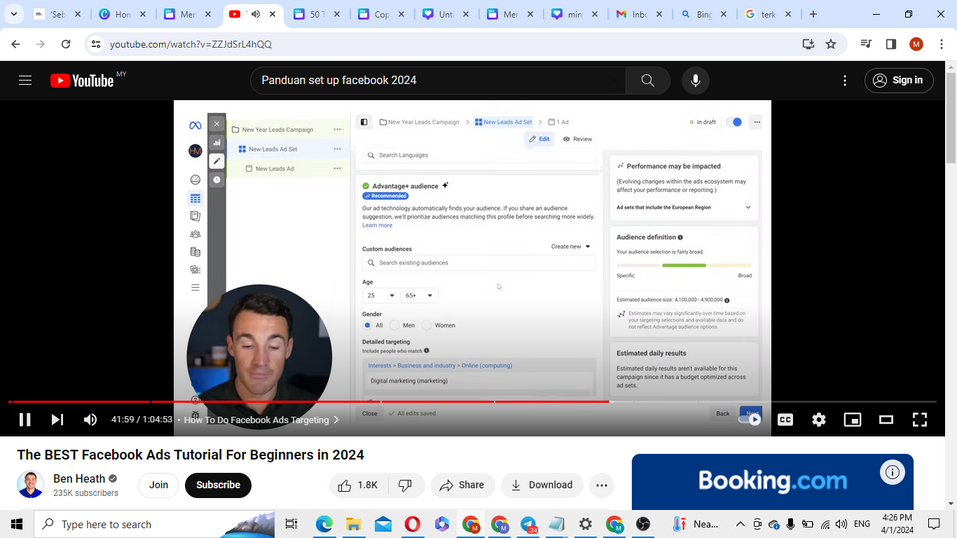
Task: Click the Join button
Action: pos(159,485)
